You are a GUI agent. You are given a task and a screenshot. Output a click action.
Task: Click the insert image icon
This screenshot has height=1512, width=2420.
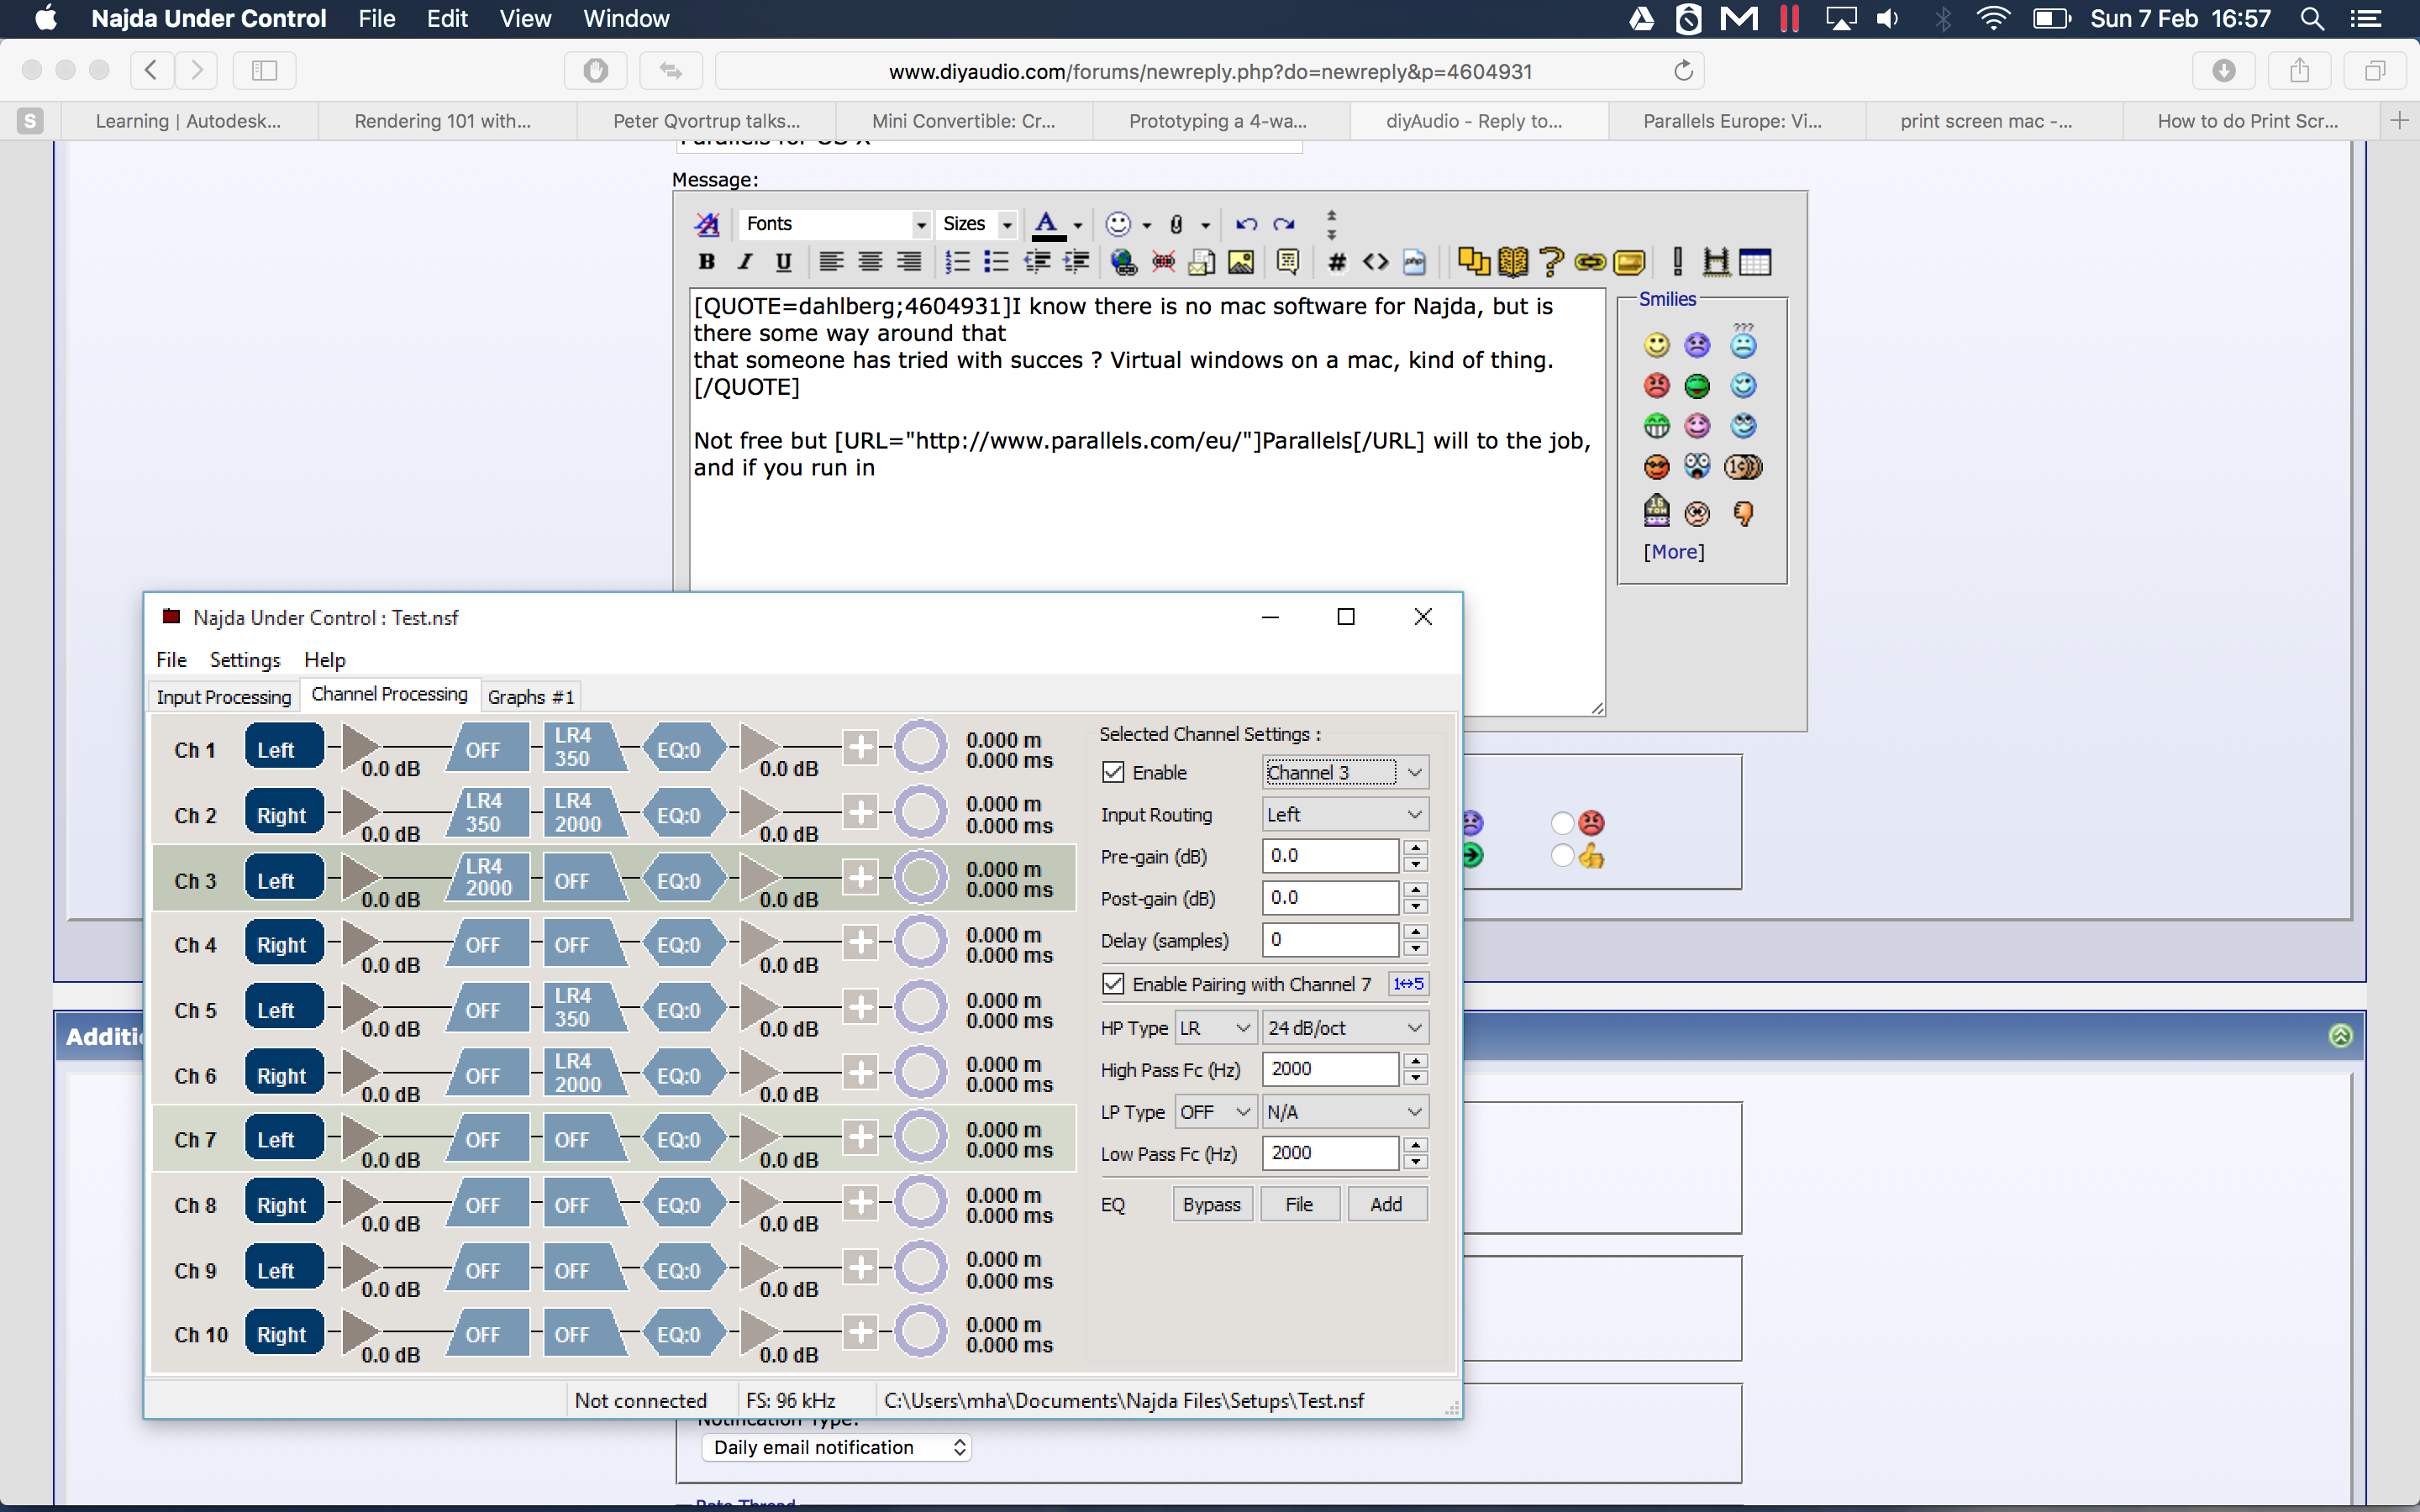pos(1241,262)
